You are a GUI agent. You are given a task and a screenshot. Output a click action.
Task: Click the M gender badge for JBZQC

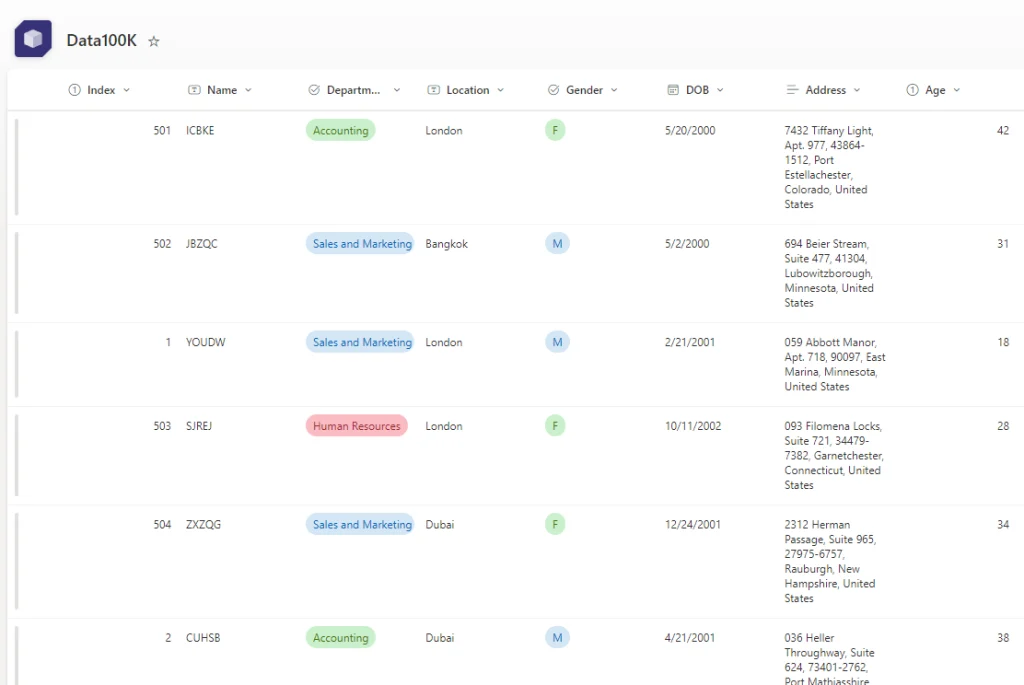point(557,244)
